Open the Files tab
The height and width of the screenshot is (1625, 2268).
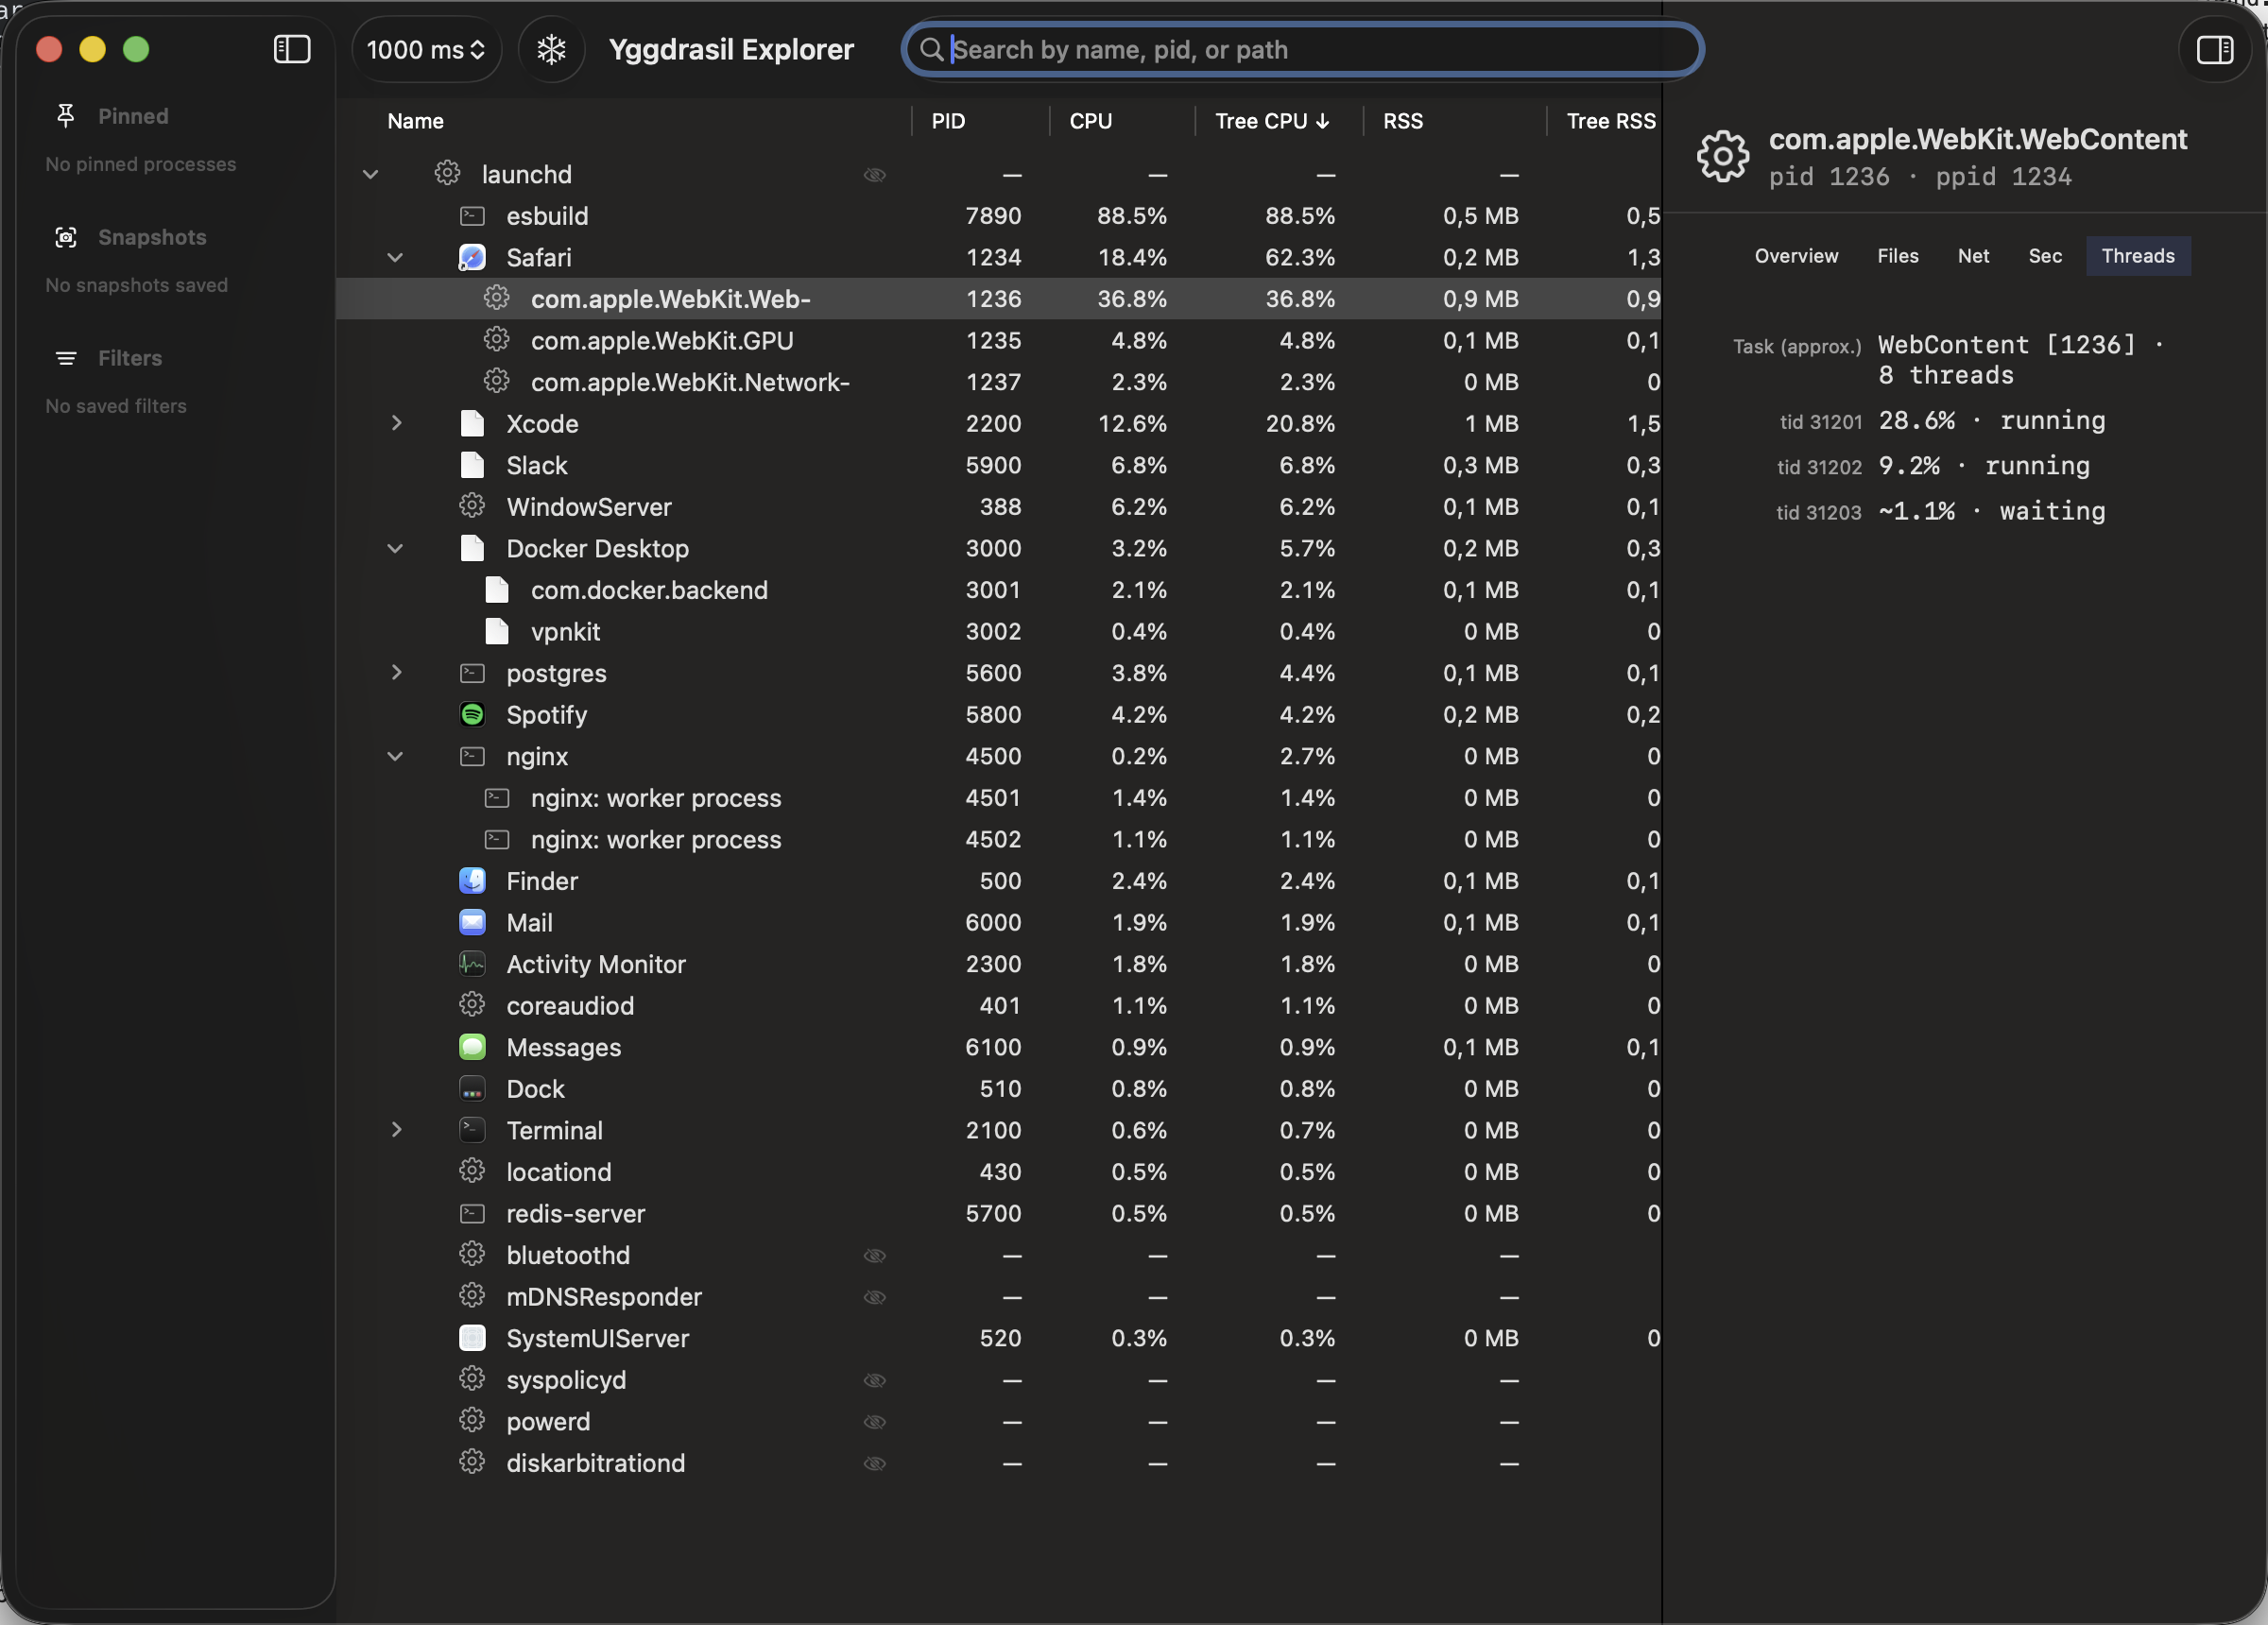1898,256
